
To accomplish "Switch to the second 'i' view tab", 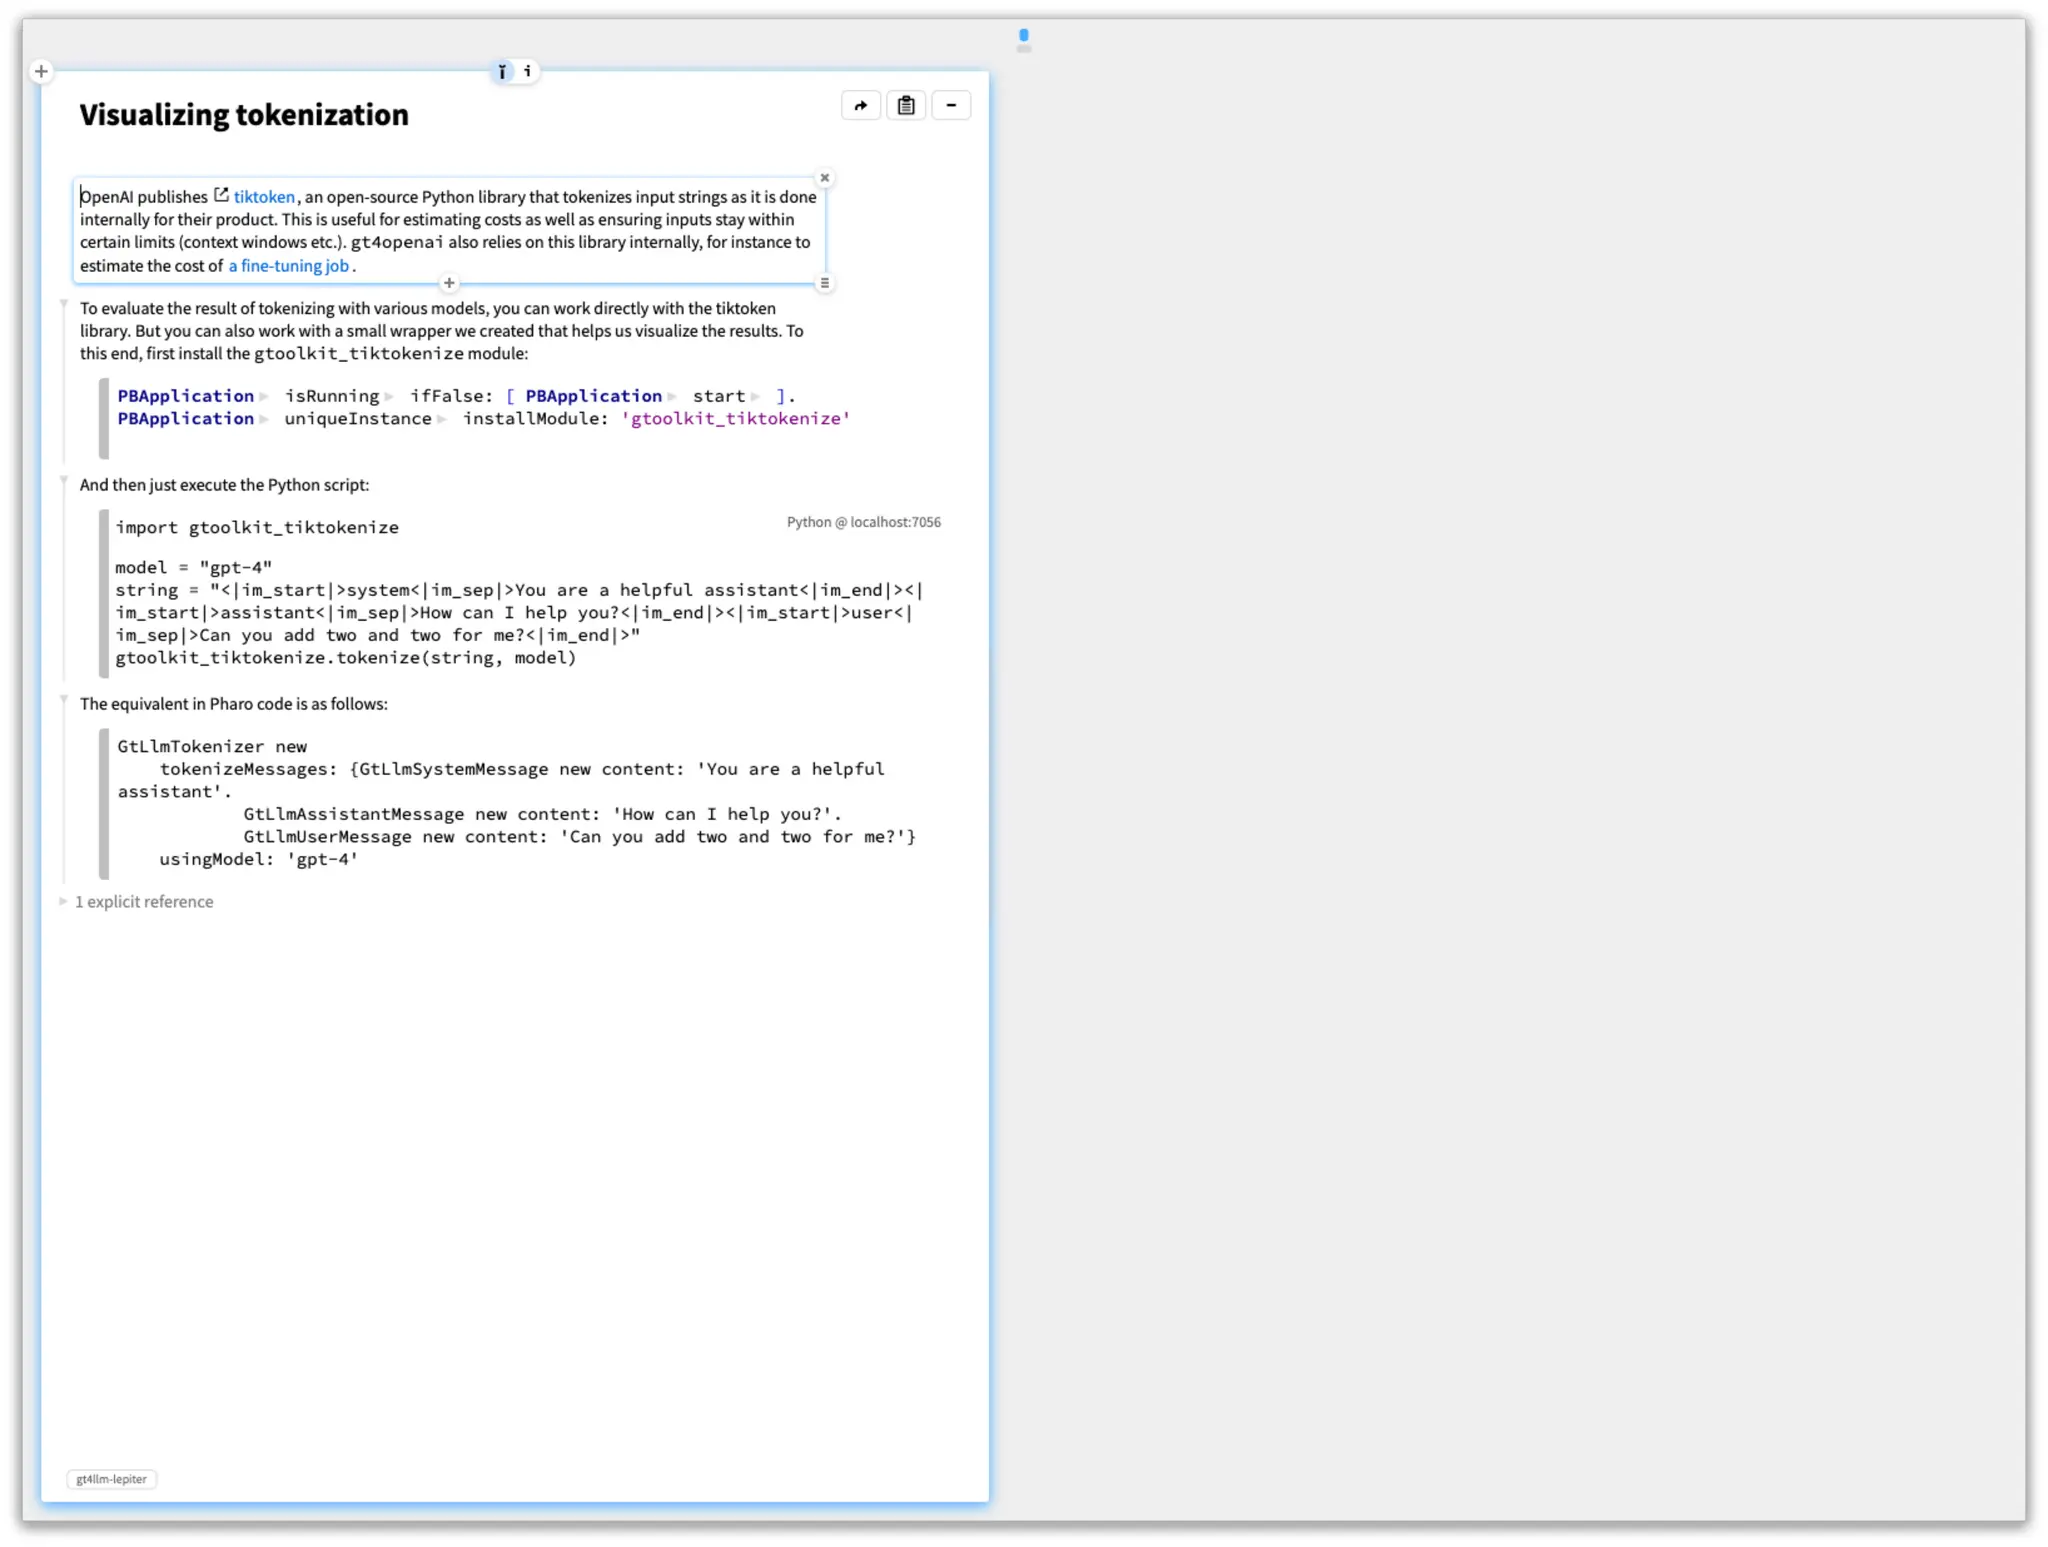I will coord(527,71).
